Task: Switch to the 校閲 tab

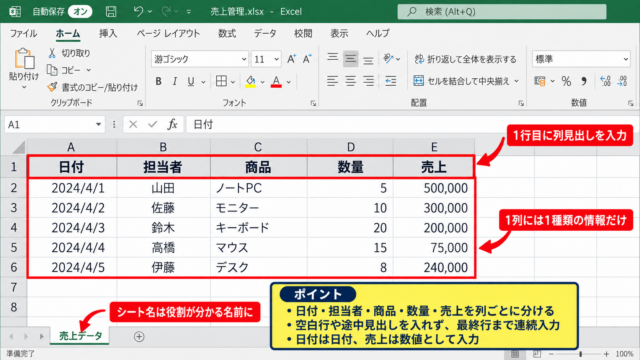Action: 303,33
